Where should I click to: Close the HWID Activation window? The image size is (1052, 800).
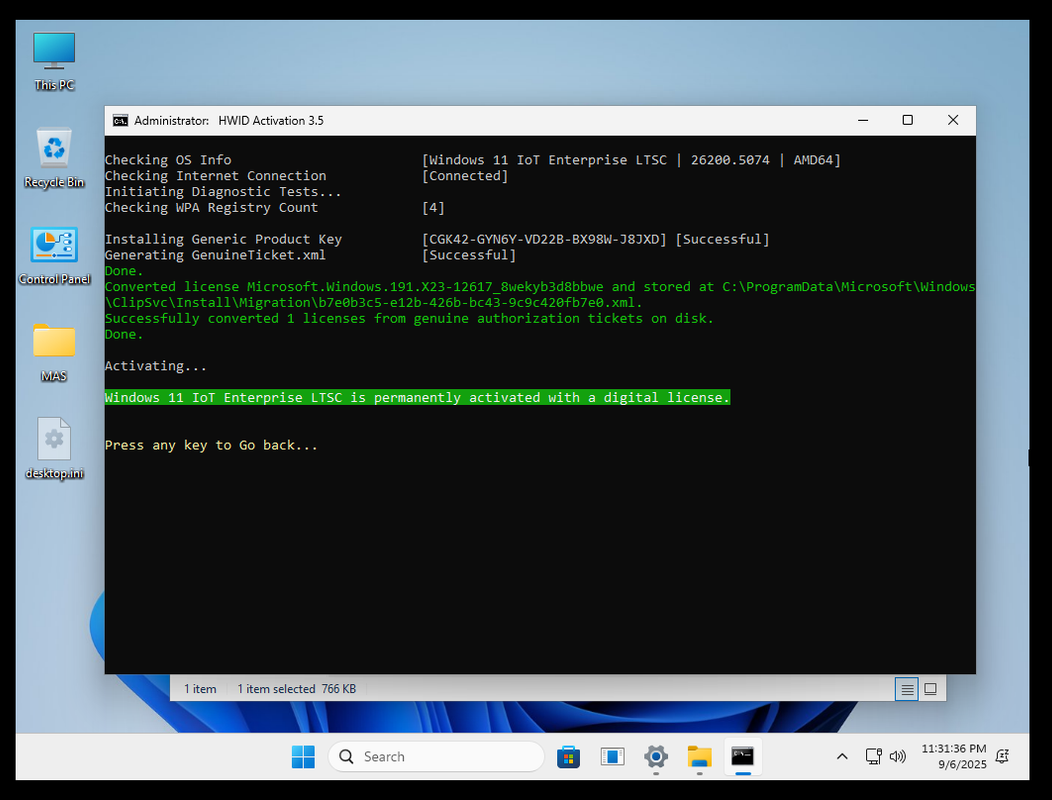953,120
